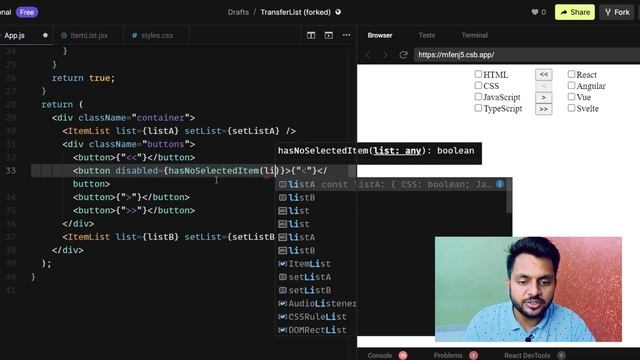Switch to Tests tab

pyautogui.click(x=427, y=36)
